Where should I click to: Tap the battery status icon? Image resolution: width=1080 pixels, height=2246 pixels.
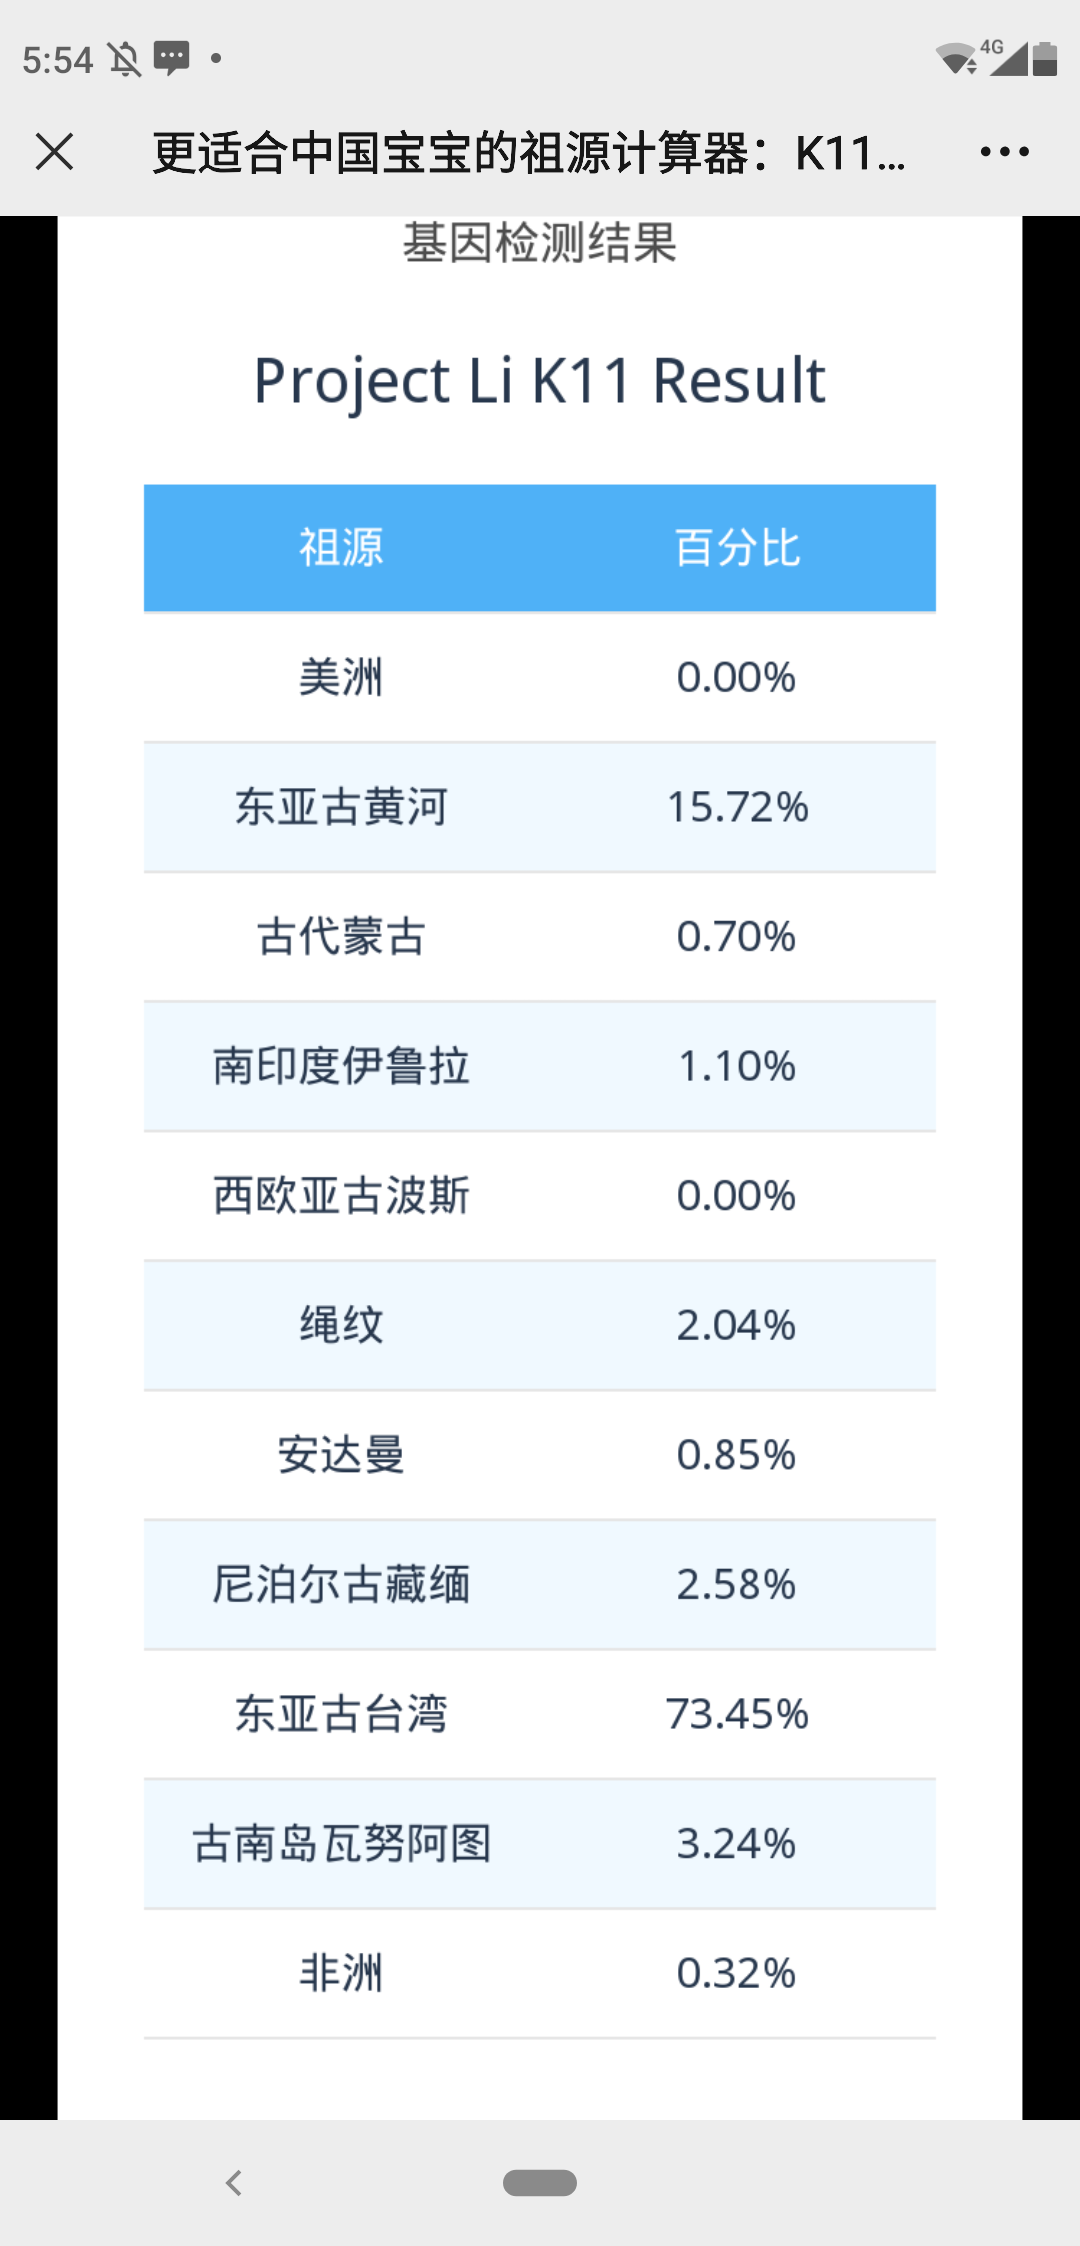pos(1045,58)
